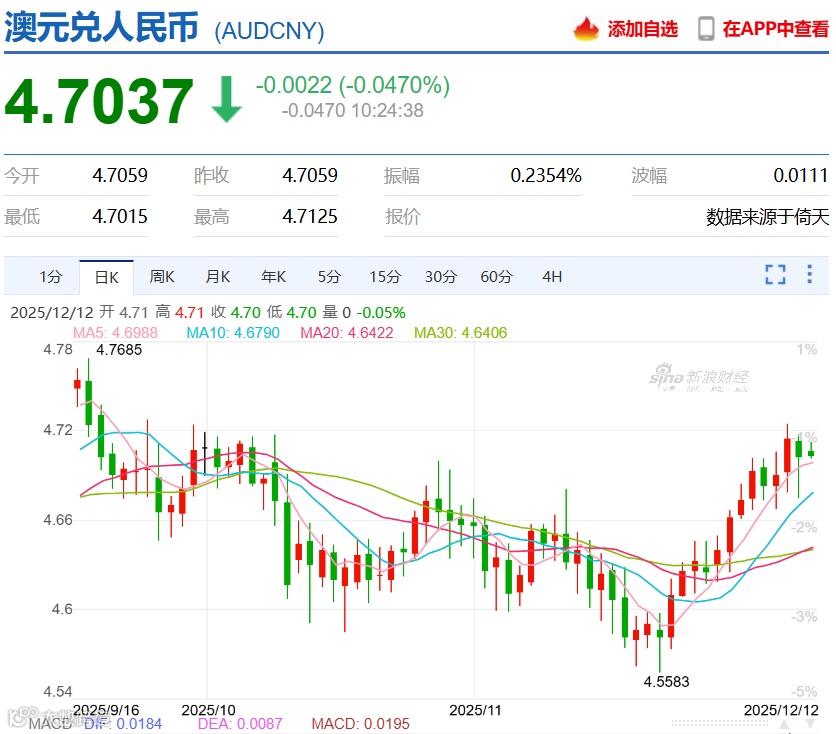The image size is (836, 734).
Task: Click the 2025/12/12 date axis label
Action: click(781, 710)
